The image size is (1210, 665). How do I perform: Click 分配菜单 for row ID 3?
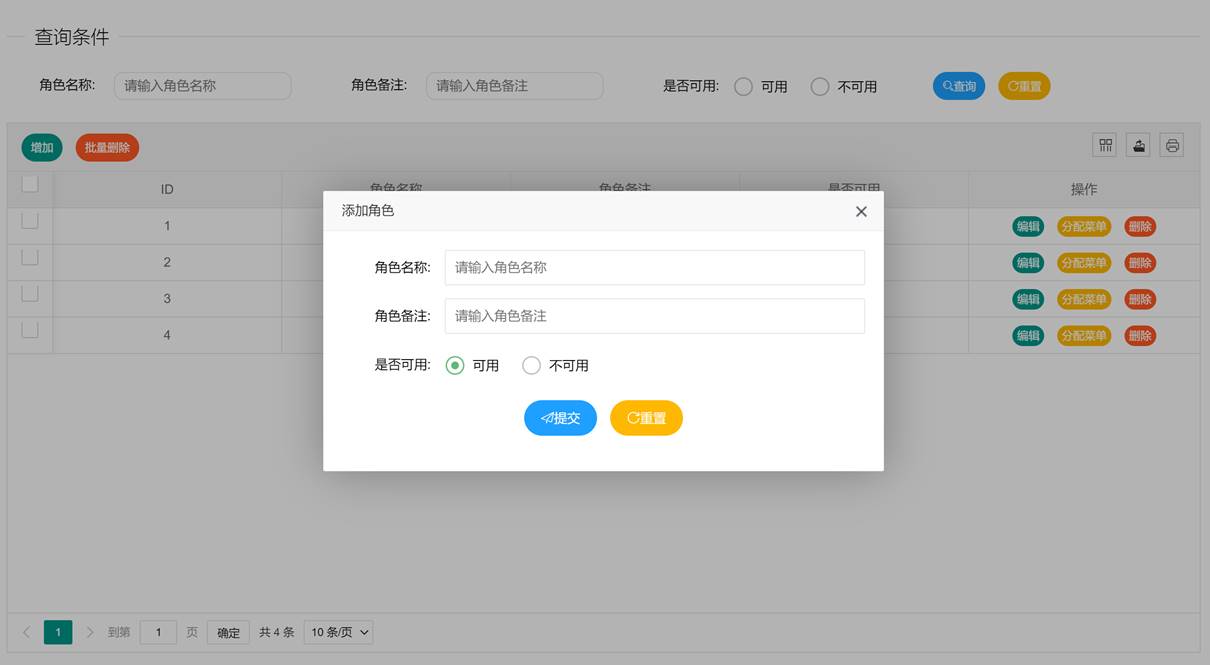1084,299
